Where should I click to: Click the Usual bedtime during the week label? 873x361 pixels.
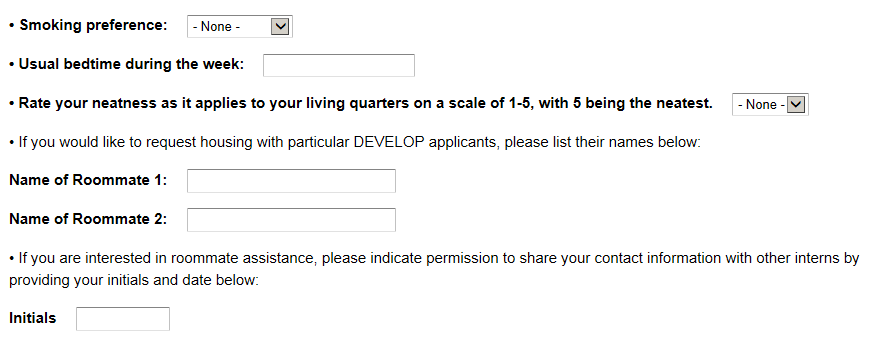point(131,64)
